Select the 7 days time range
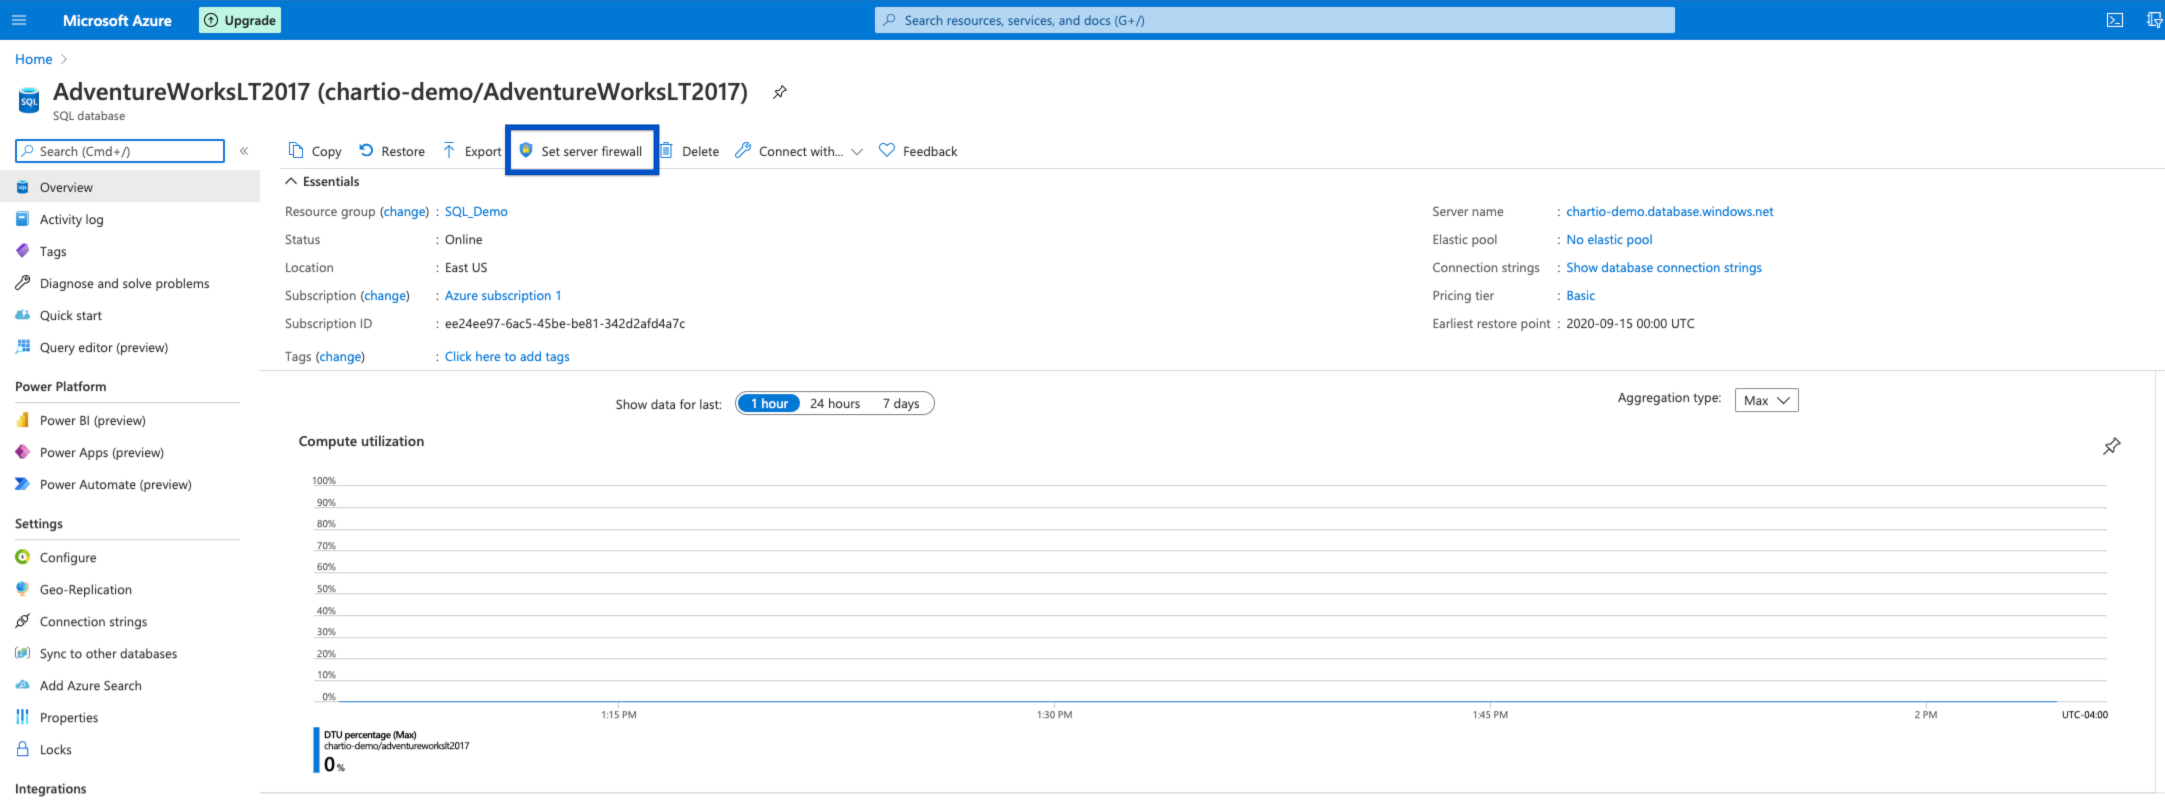The image size is (2165, 802). click(901, 403)
